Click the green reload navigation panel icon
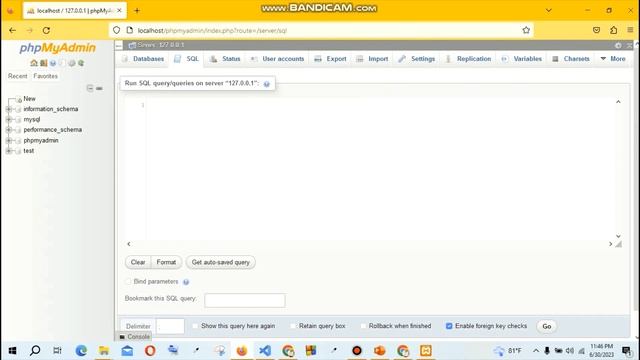 (x=81, y=63)
